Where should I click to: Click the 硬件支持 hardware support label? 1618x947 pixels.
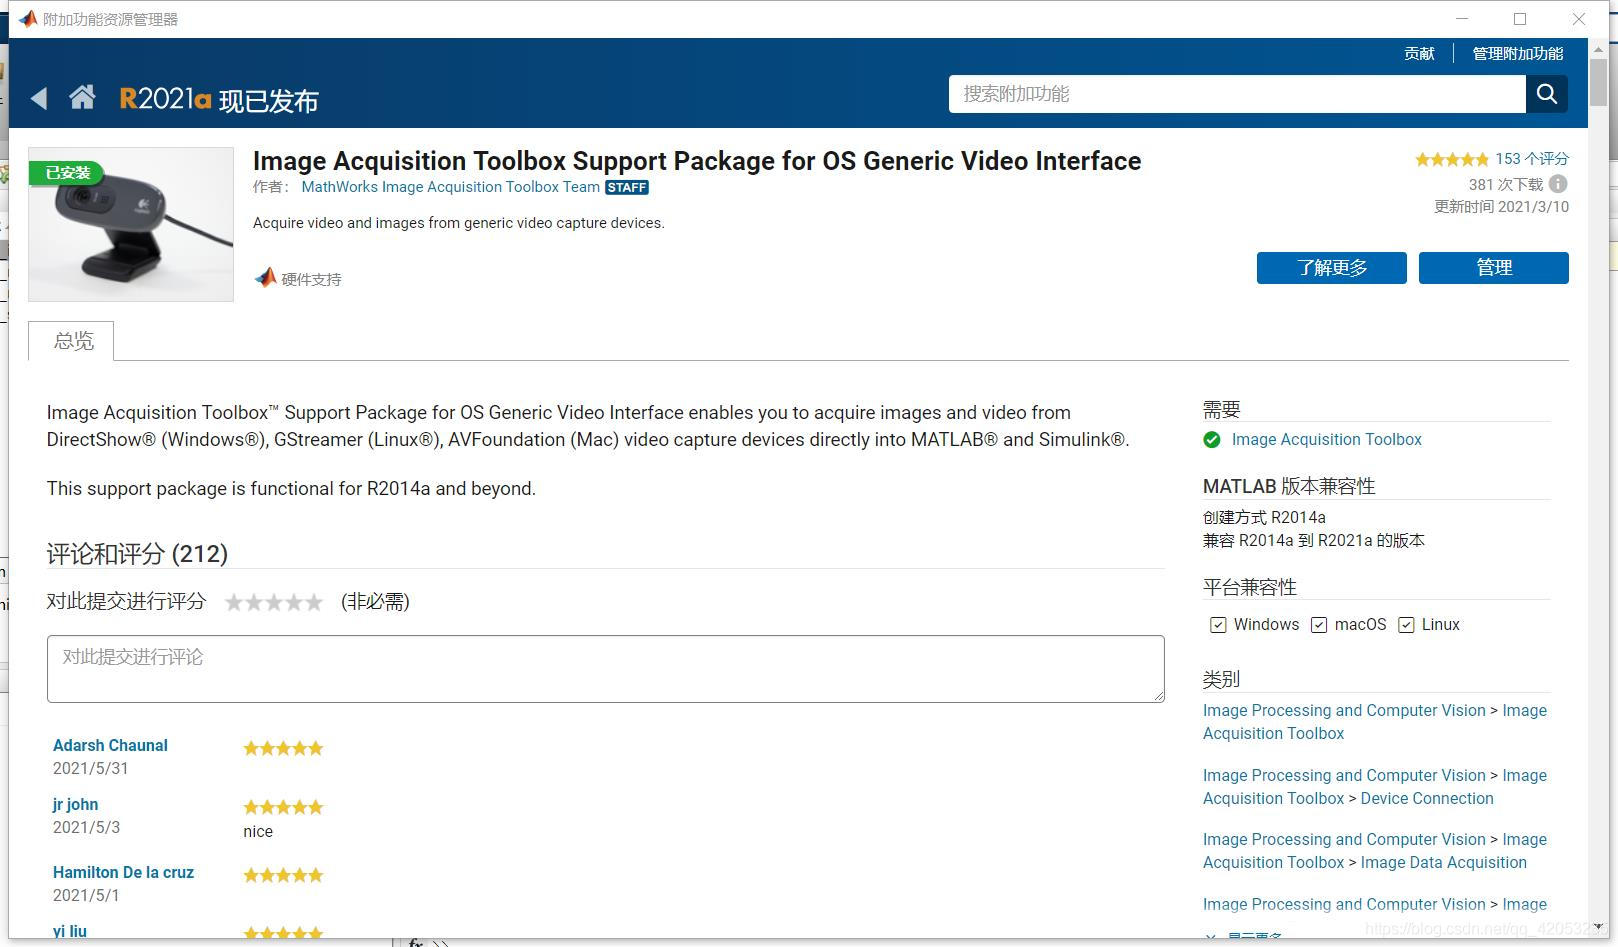coord(311,280)
